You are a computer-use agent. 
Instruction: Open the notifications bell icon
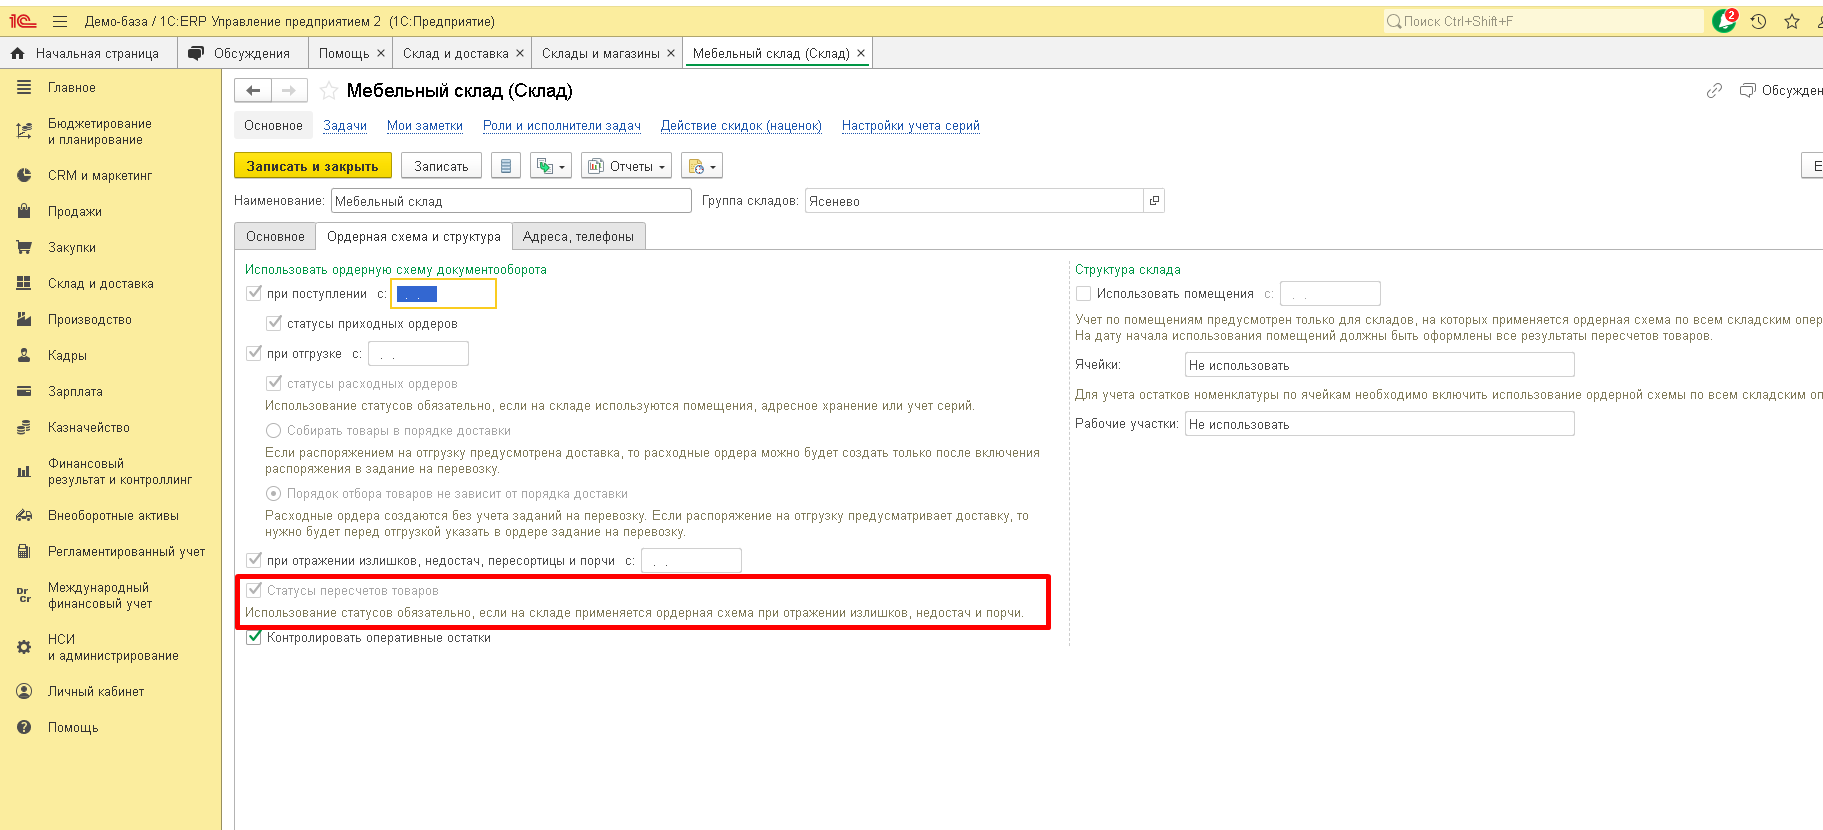(x=1724, y=21)
